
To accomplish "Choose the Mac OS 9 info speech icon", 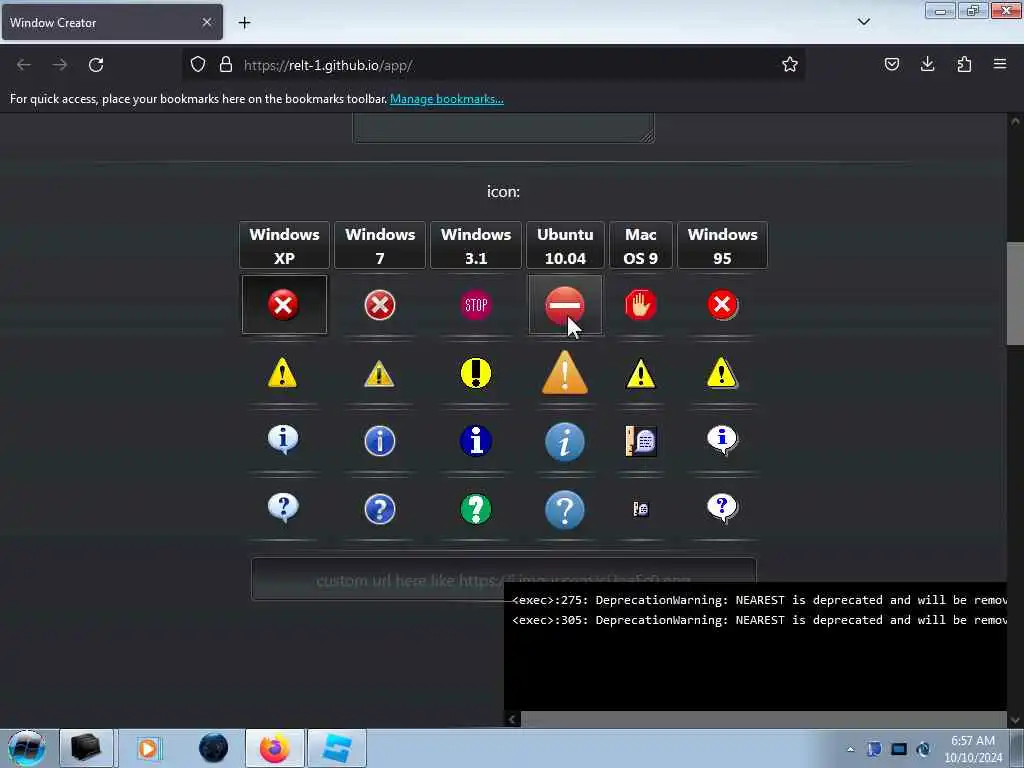I will point(641,441).
